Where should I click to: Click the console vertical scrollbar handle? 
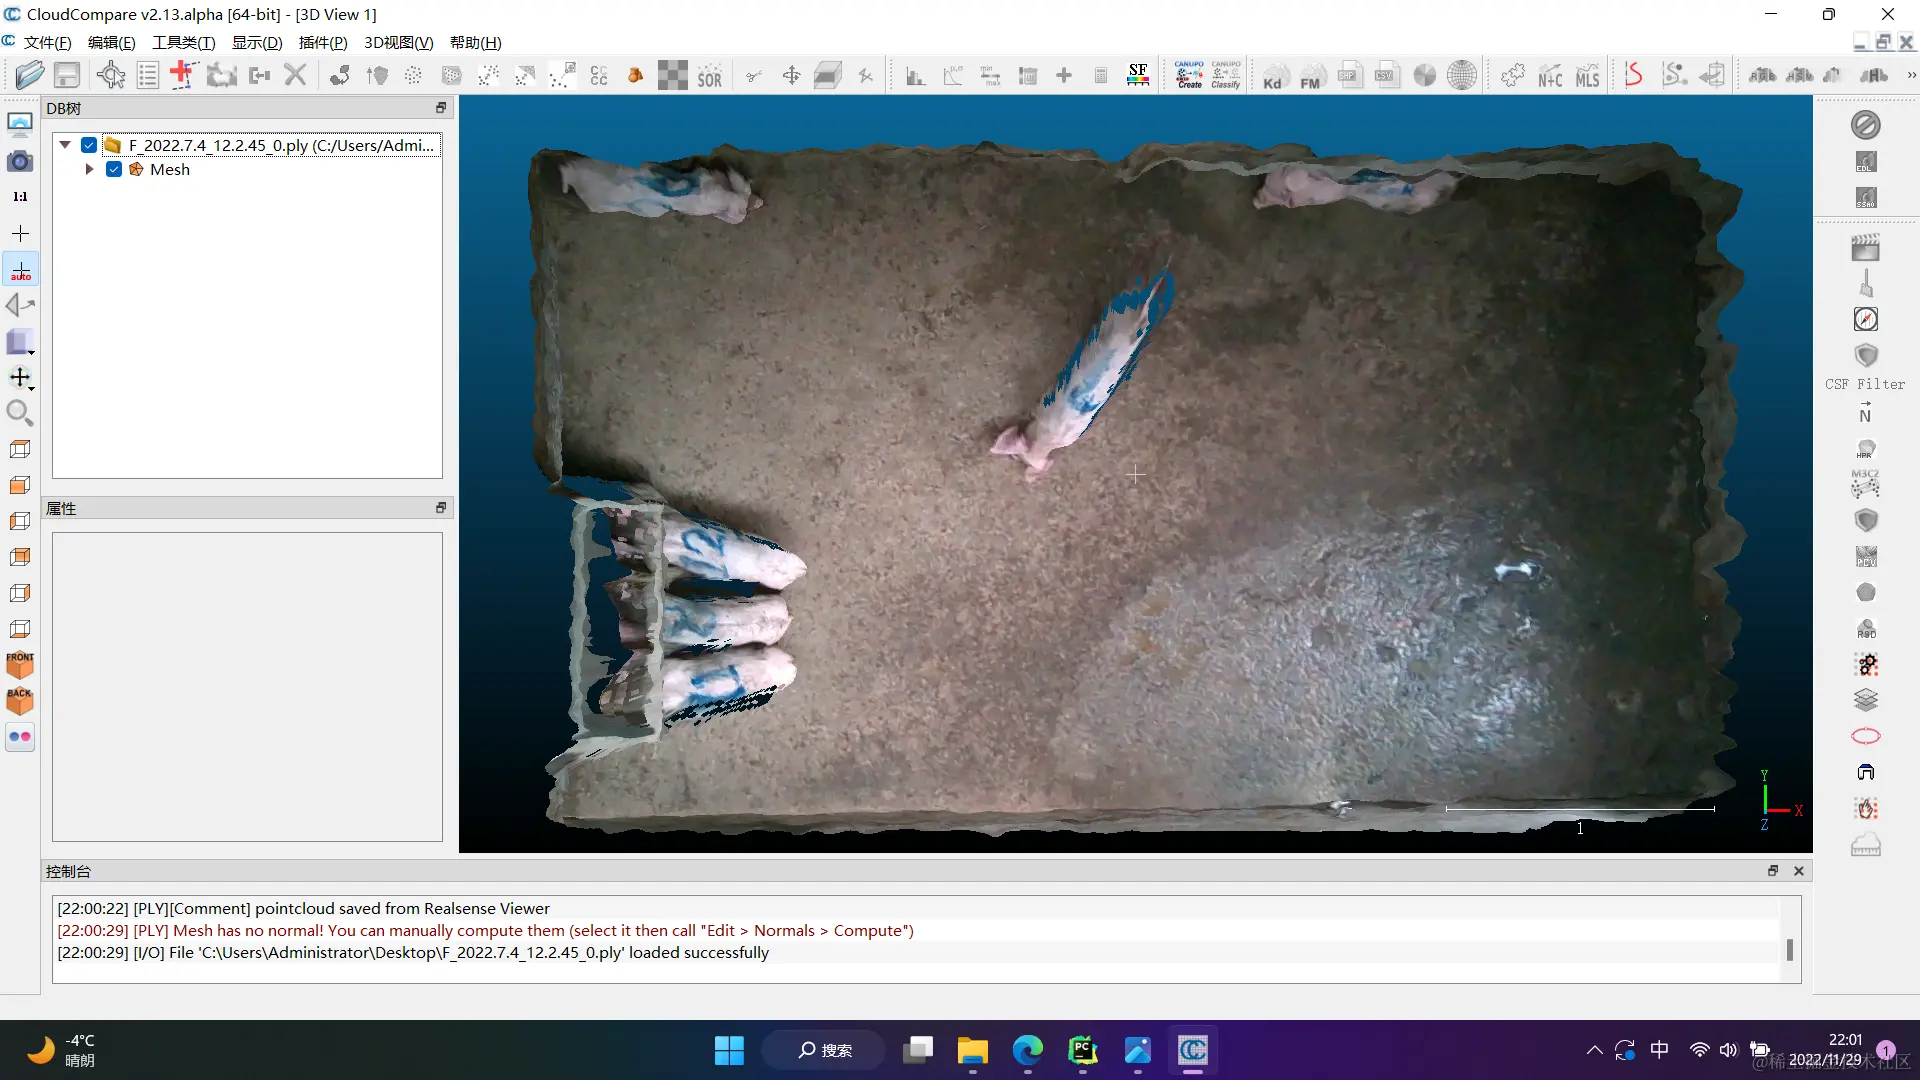coord(1789,949)
